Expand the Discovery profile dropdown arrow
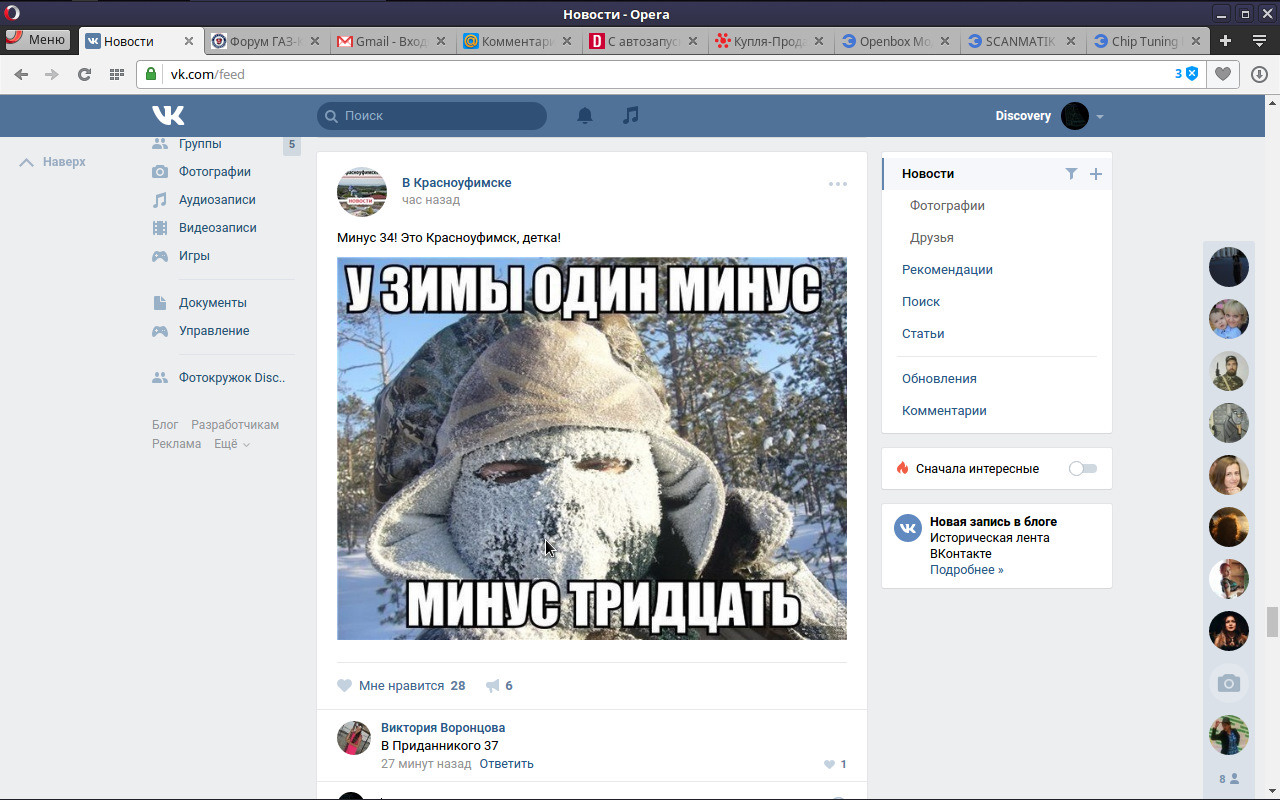 coord(1100,117)
